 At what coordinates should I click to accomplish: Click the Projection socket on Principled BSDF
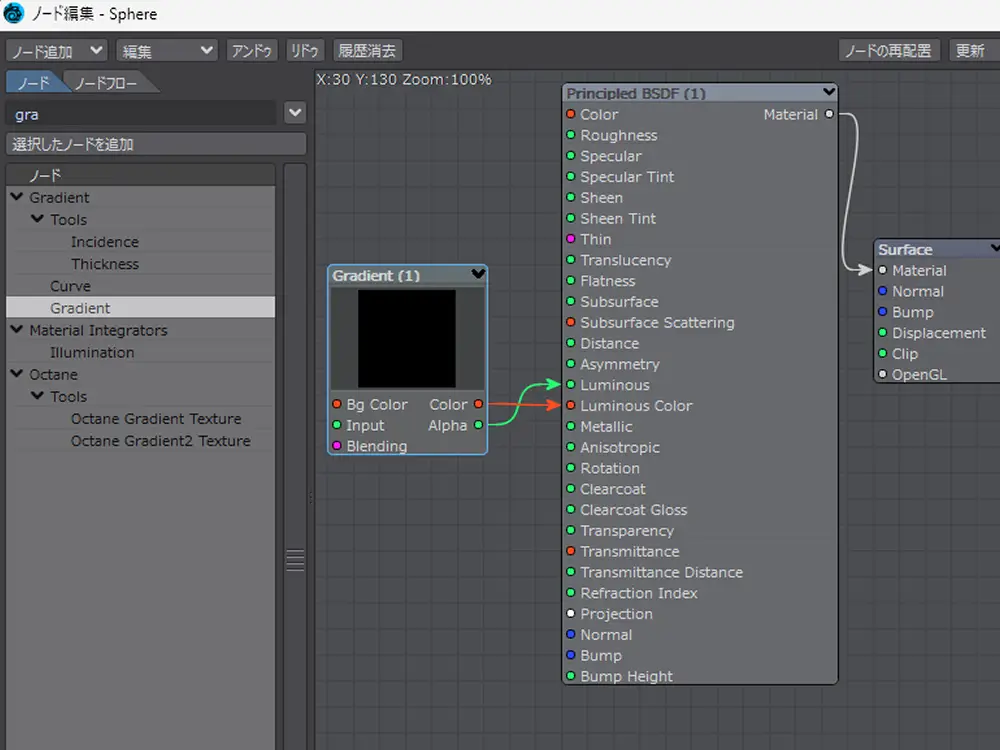click(x=571, y=614)
